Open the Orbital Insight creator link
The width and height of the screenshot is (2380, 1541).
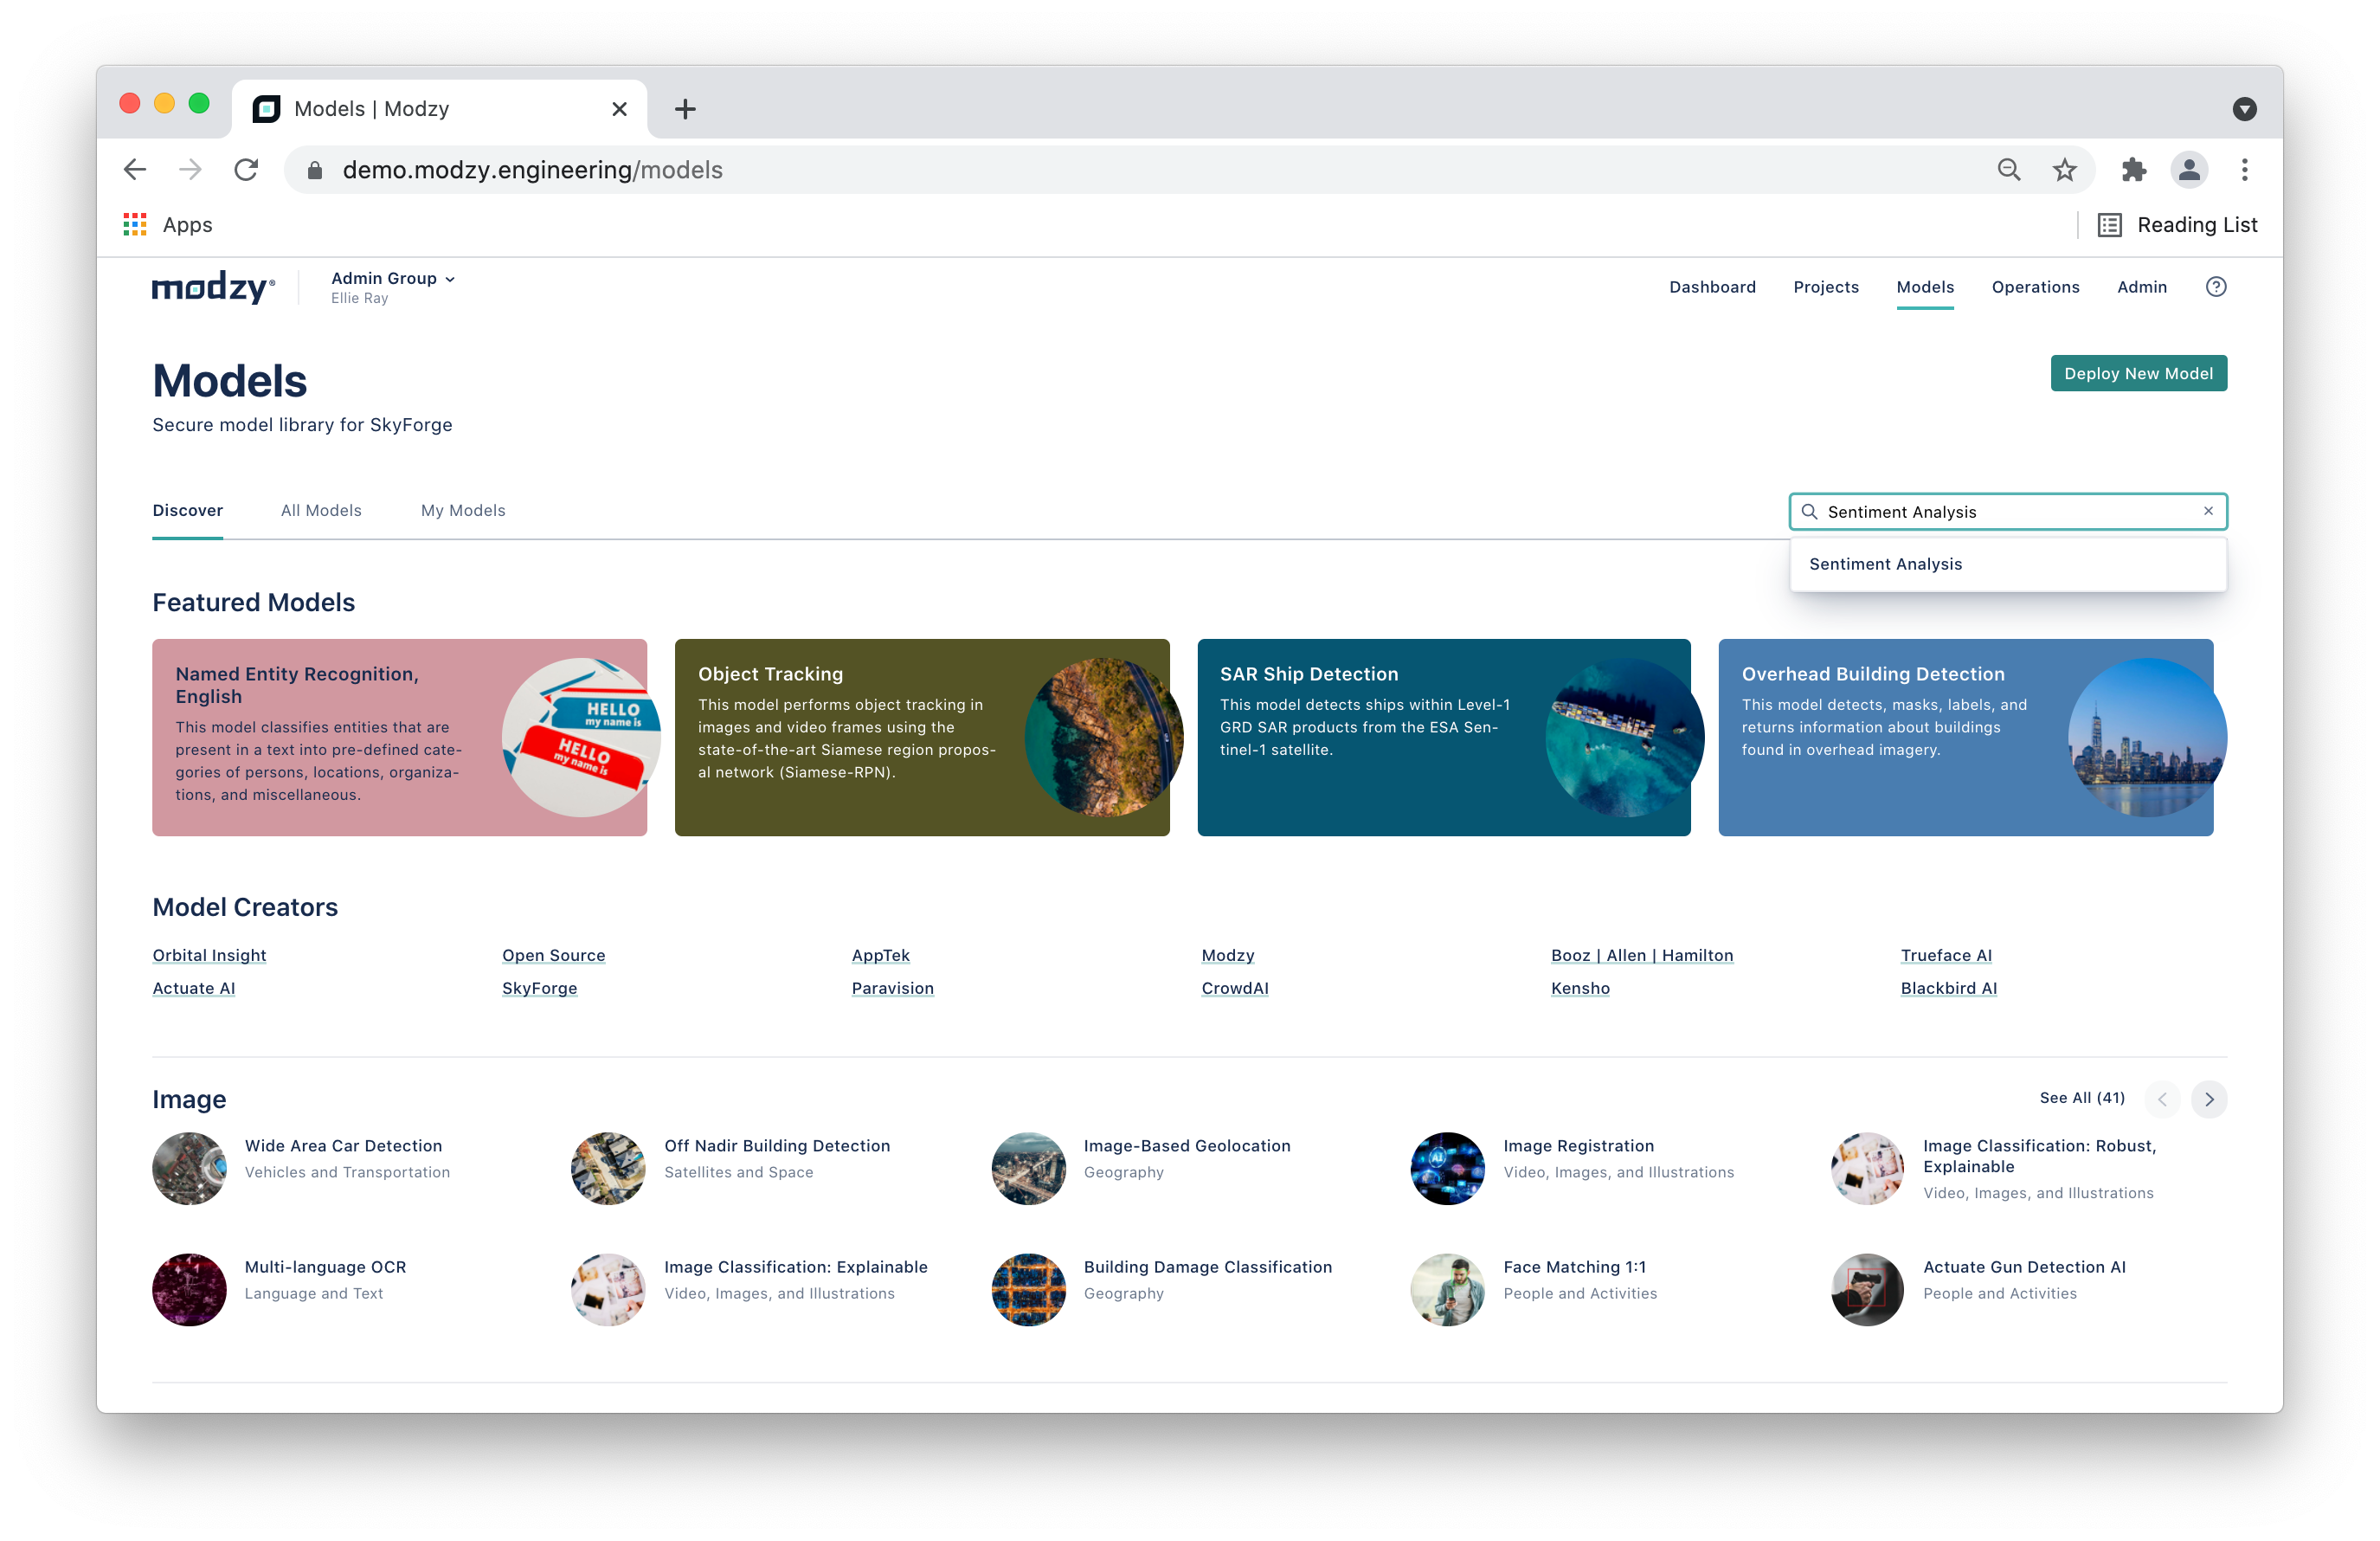pos(209,955)
